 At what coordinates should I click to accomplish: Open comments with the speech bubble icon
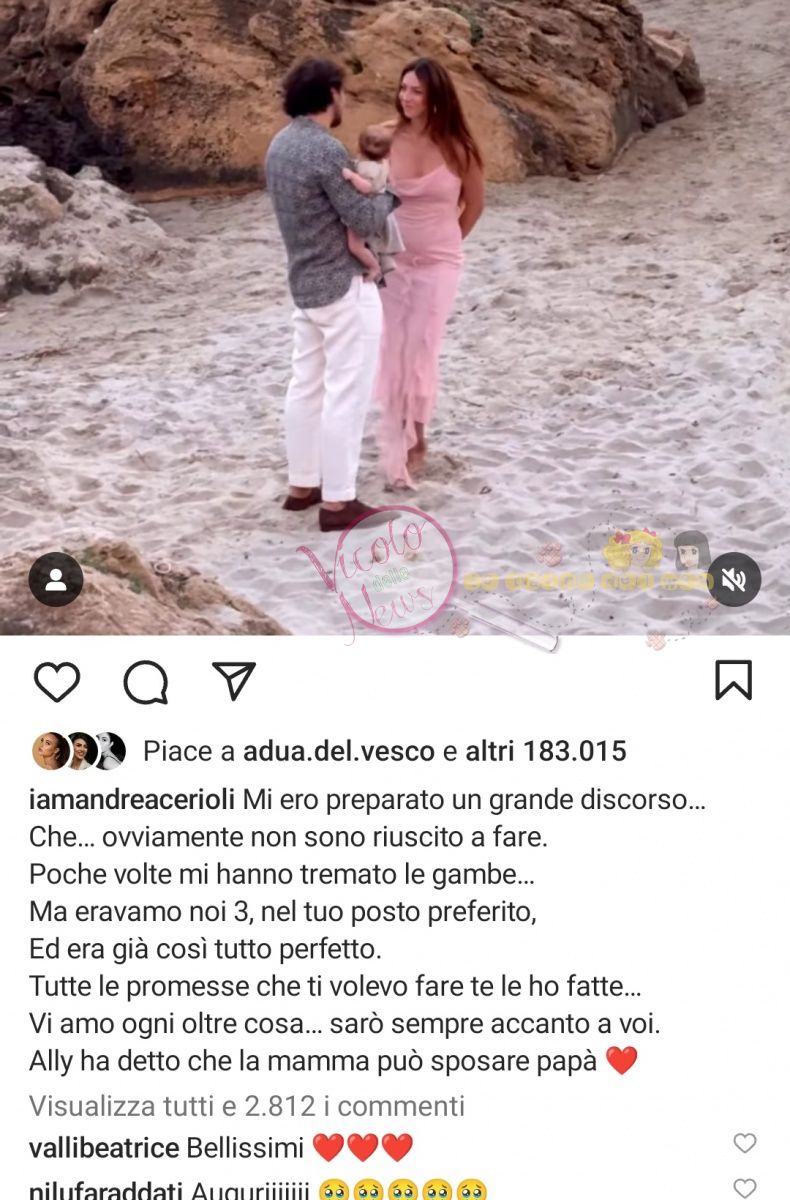tap(146, 682)
